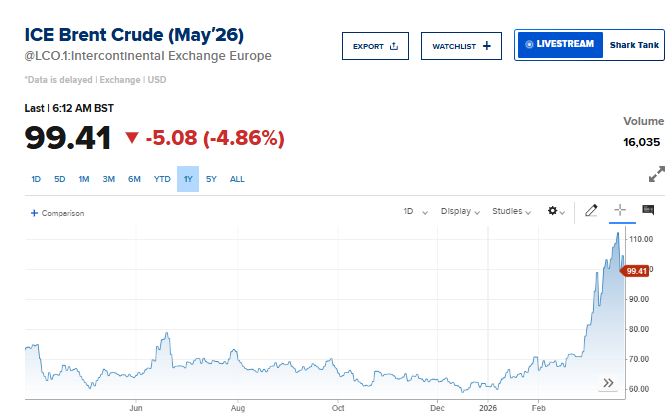This screenshot has height=418, width=671.
Task: Choose the 1Y range toggle
Action: coord(188,179)
